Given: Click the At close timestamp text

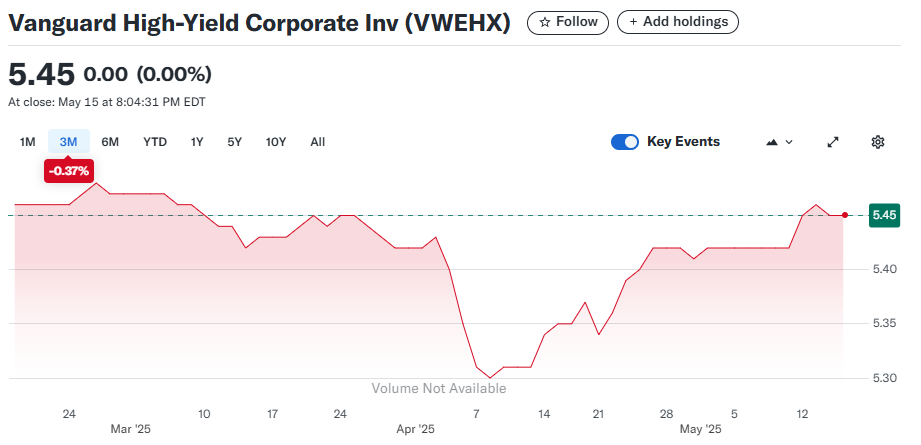Looking at the screenshot, I should (x=107, y=102).
